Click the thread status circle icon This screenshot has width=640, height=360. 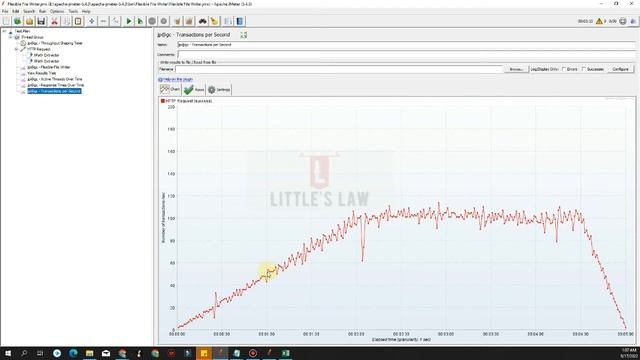[623, 21]
